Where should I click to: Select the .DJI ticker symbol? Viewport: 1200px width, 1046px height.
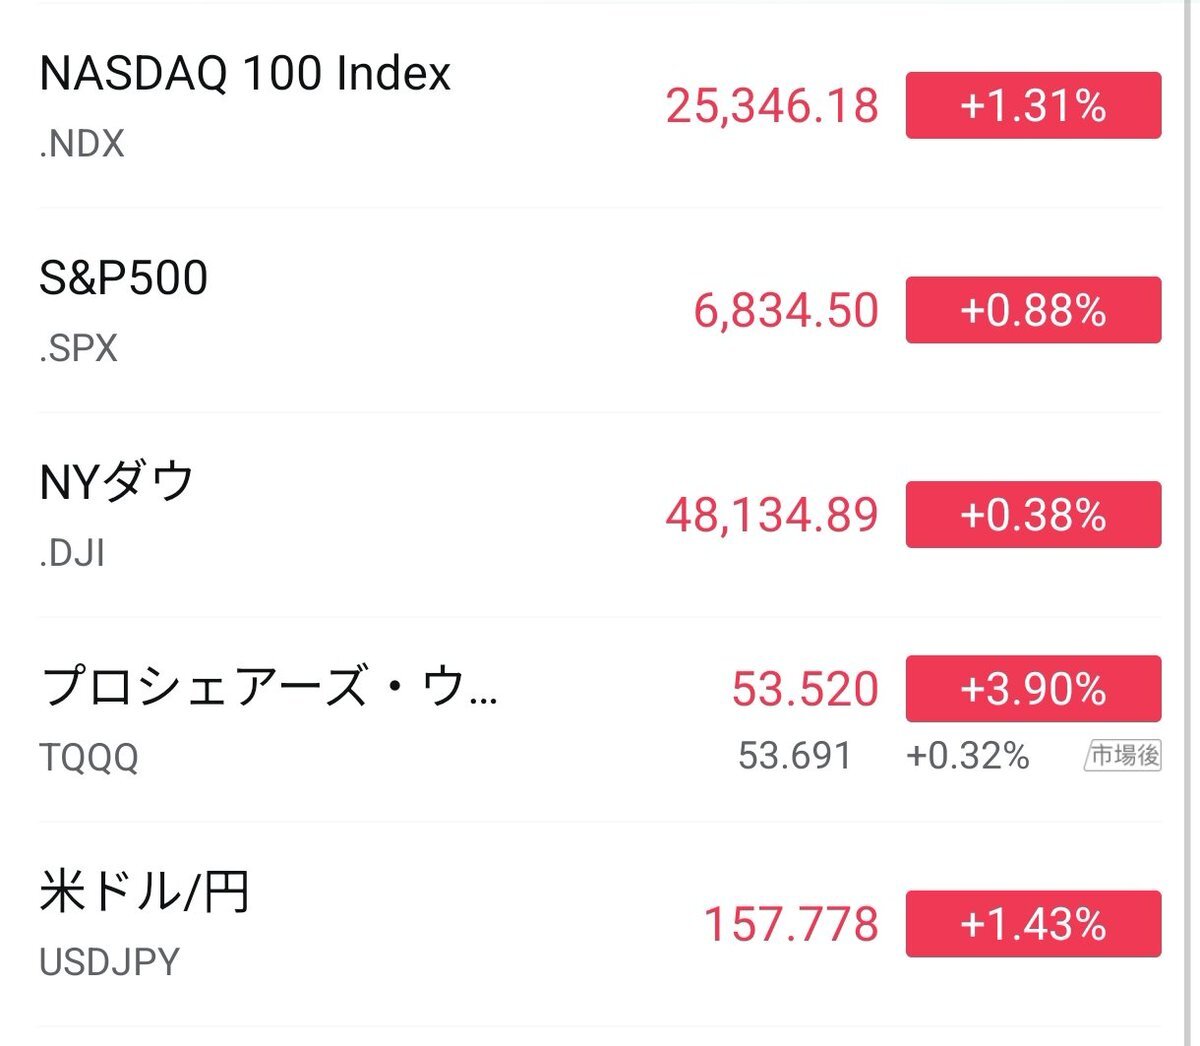point(72,552)
